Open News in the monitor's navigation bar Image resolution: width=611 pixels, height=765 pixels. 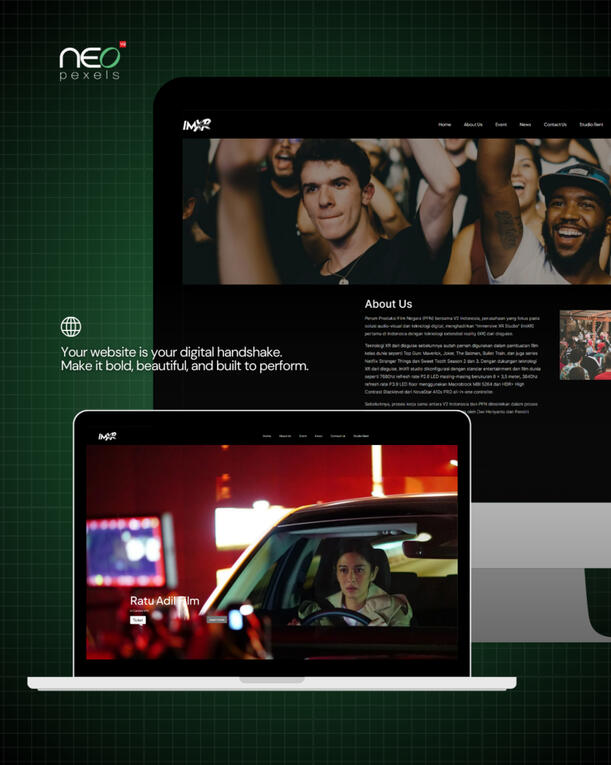click(525, 125)
